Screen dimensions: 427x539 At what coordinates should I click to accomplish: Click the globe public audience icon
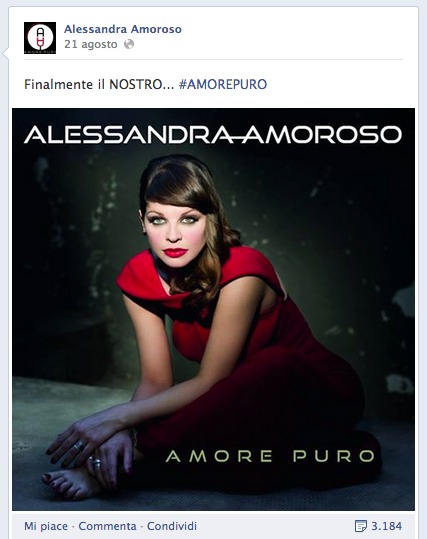[129, 44]
